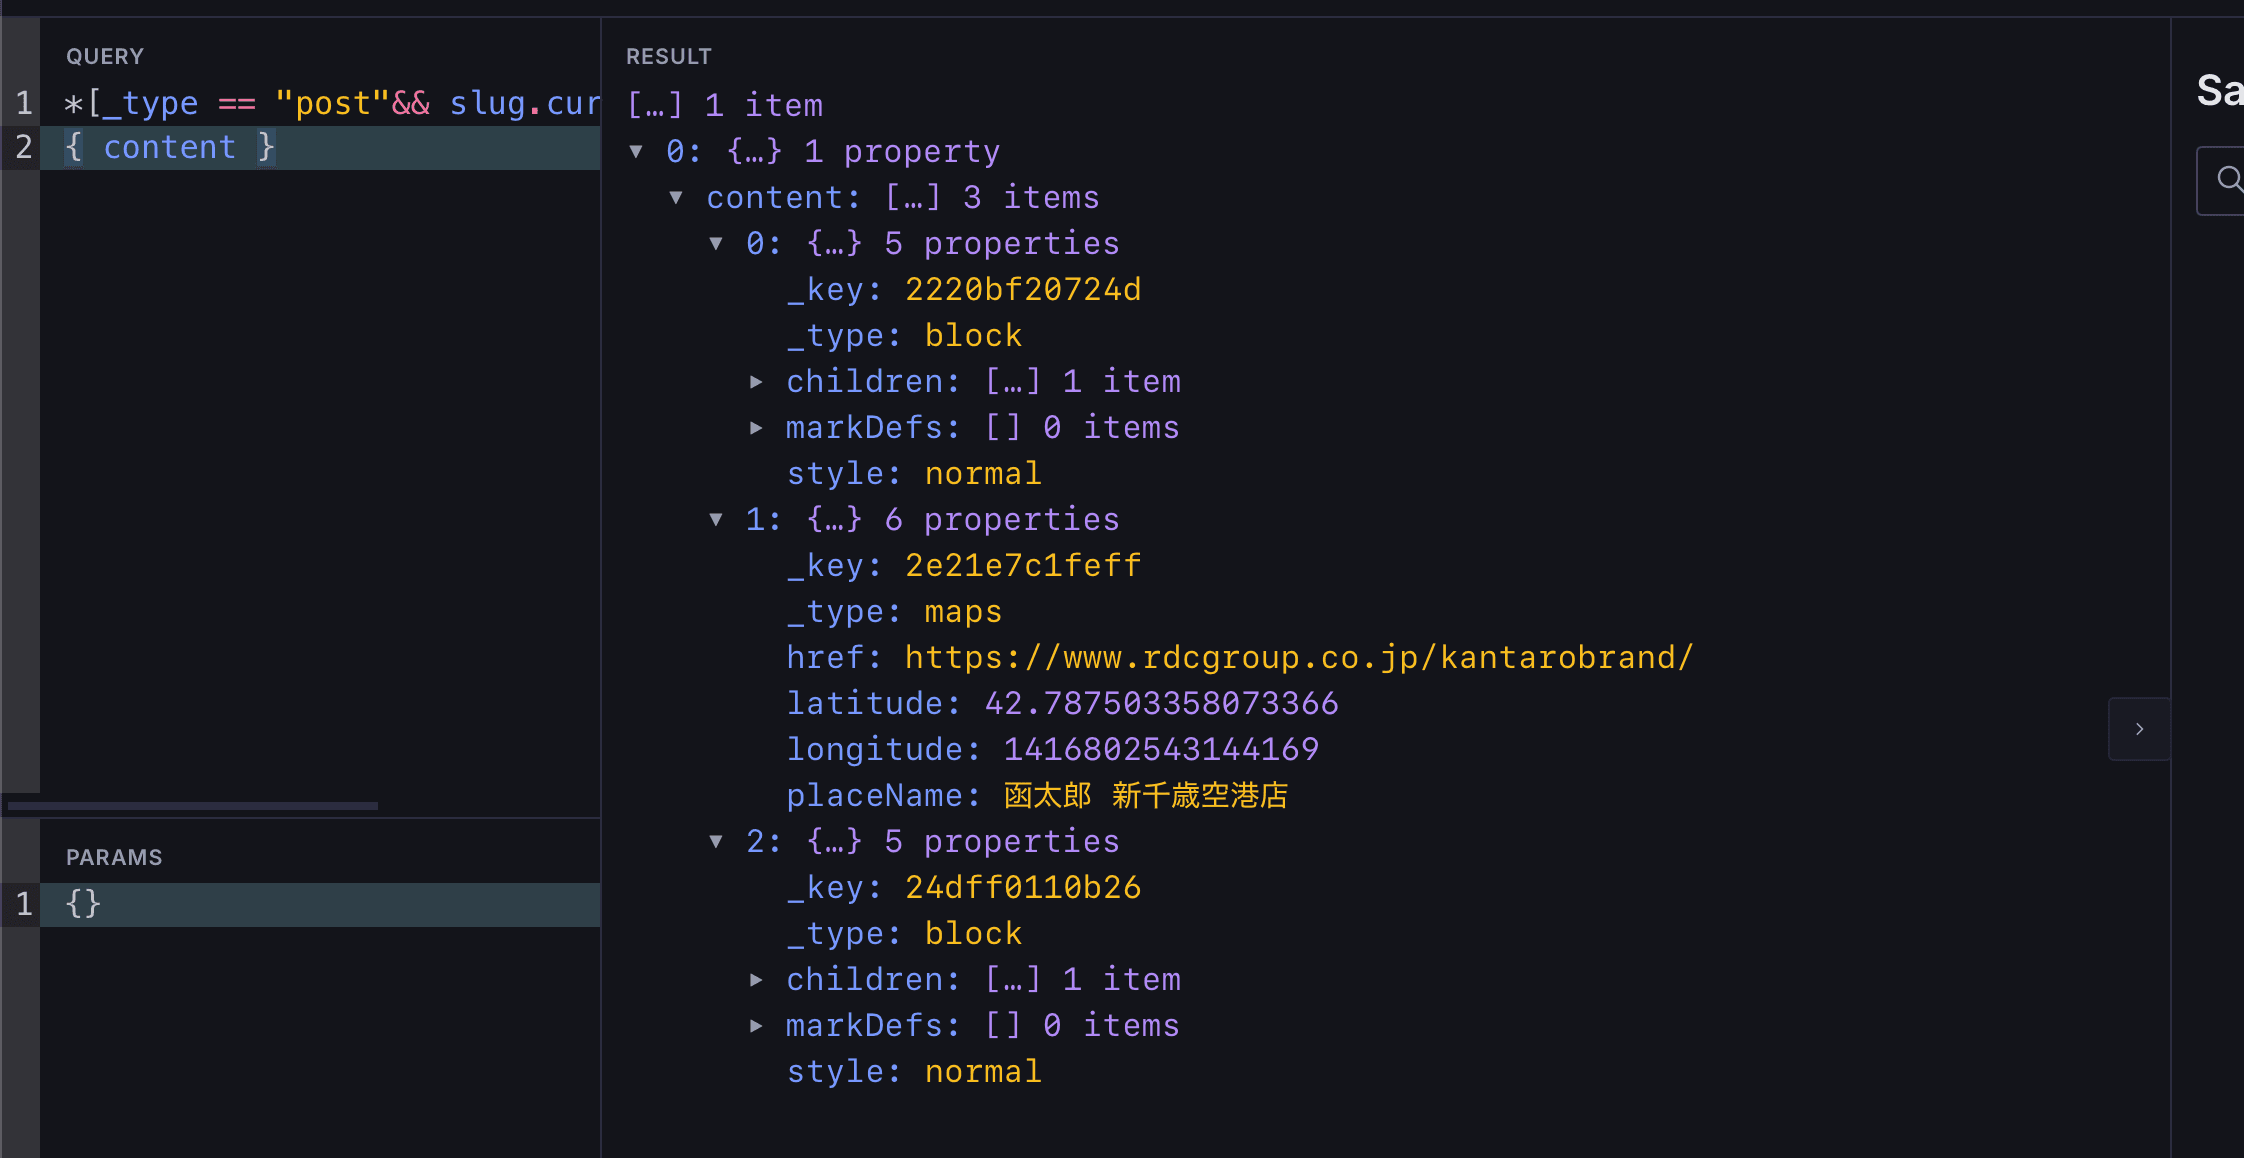Select the placeName value text

click(x=1146, y=795)
